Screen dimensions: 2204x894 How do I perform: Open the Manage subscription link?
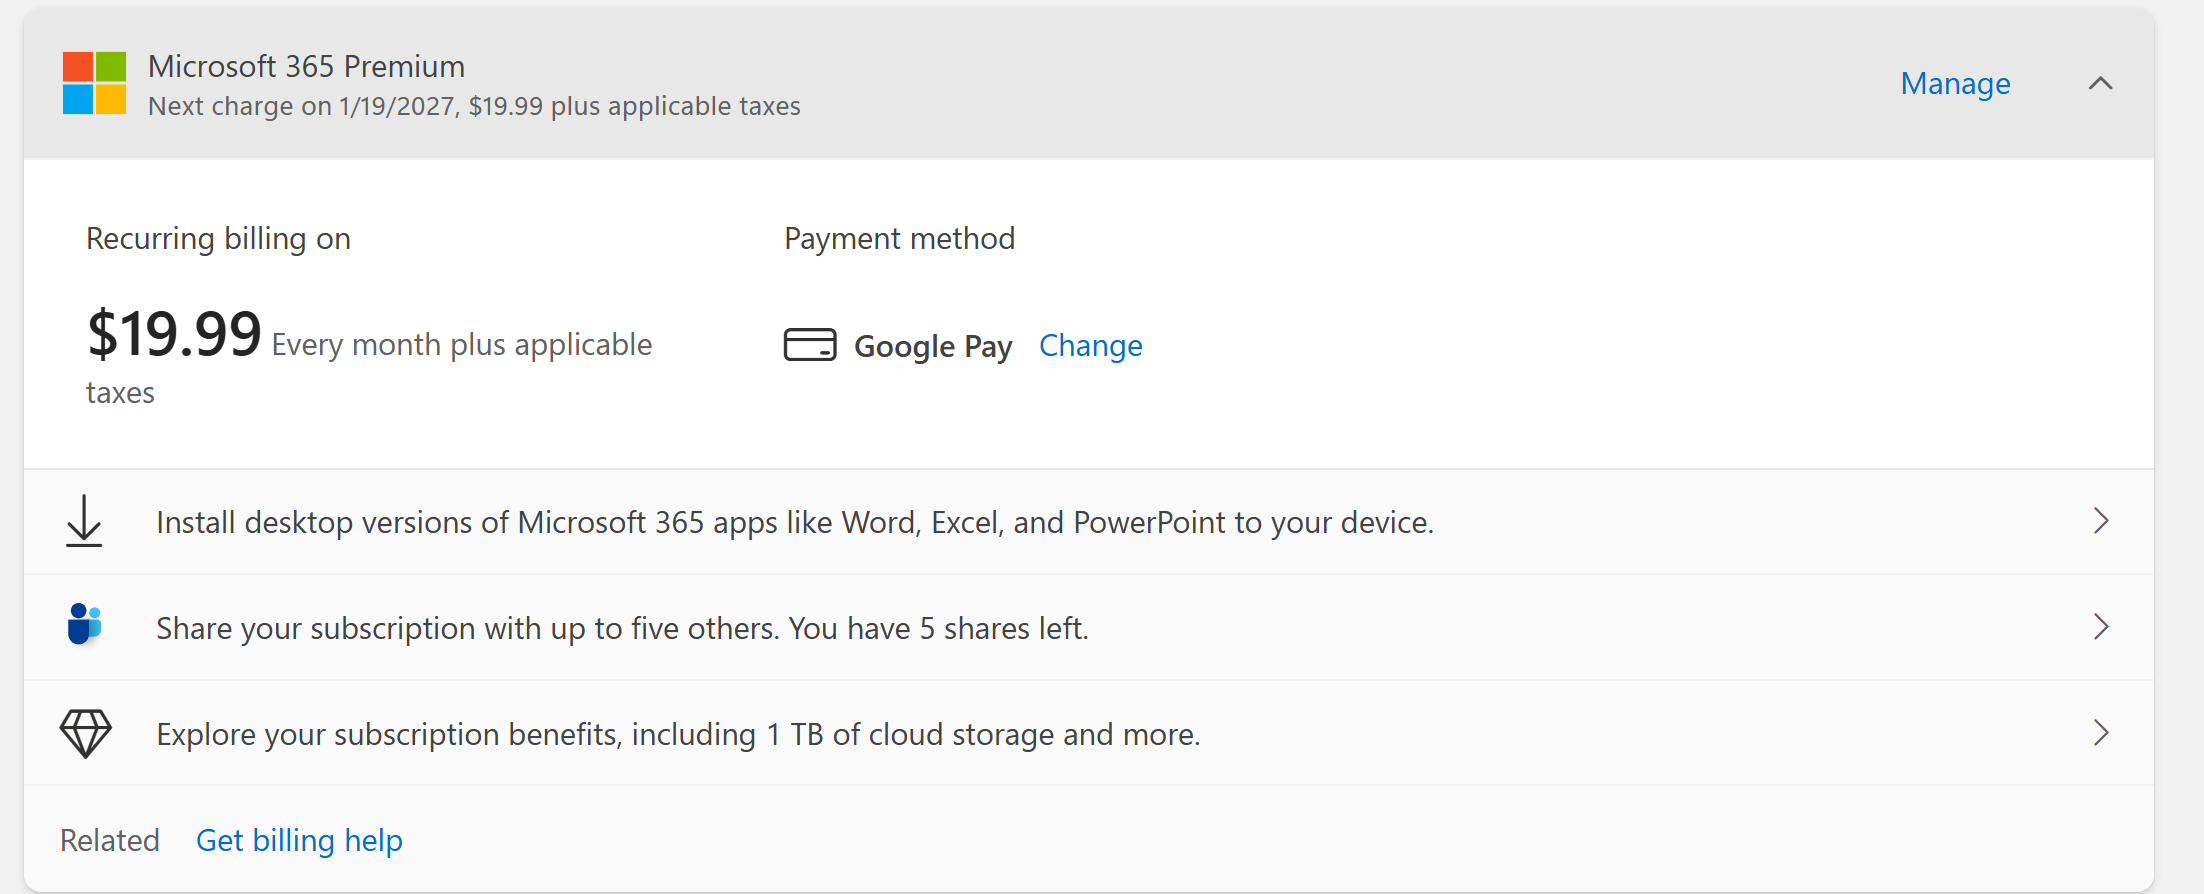click(1955, 84)
